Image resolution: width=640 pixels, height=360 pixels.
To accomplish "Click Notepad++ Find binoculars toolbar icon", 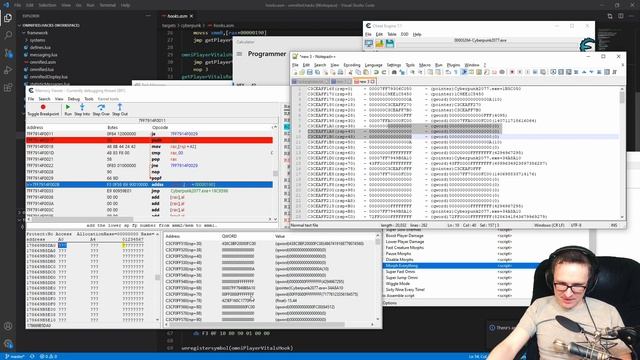I will coord(394,72).
